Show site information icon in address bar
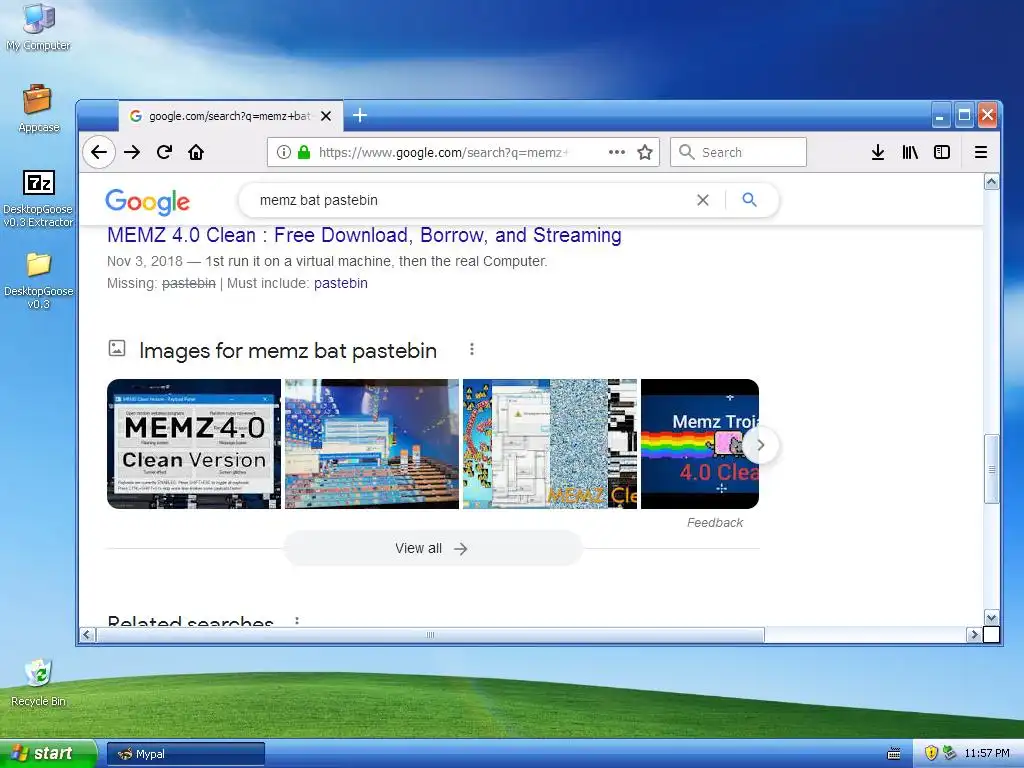The image size is (1024, 768). coord(283,152)
